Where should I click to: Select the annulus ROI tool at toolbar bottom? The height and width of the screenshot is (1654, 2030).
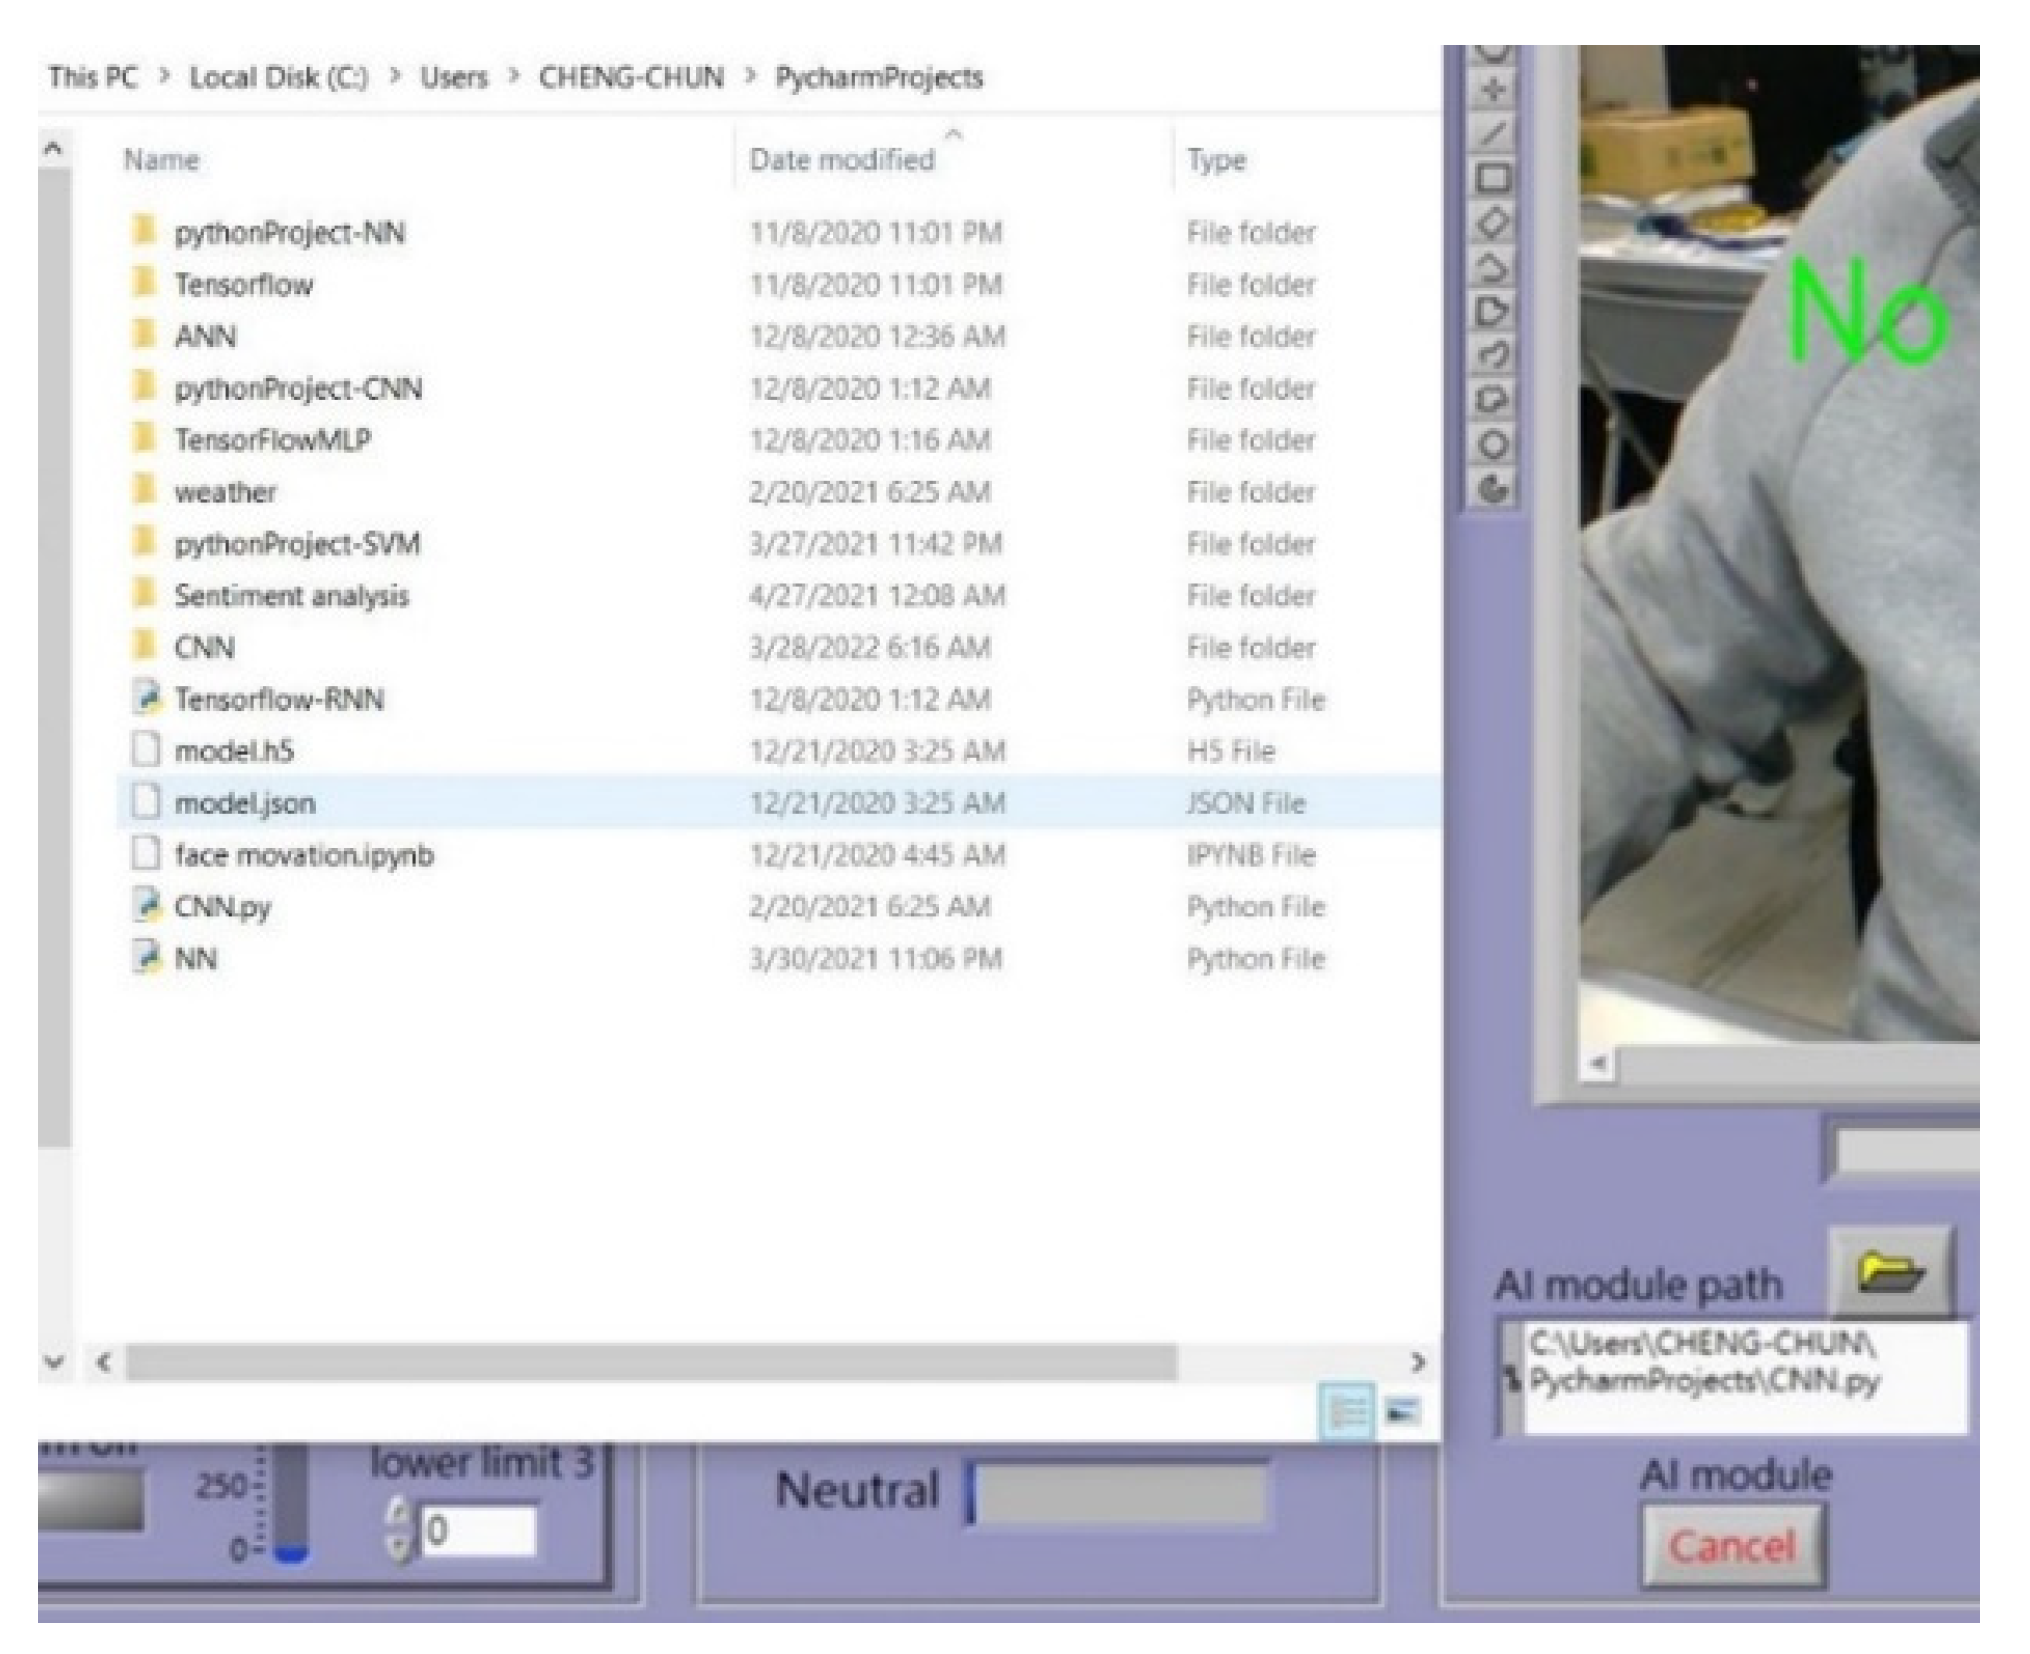click(1493, 489)
